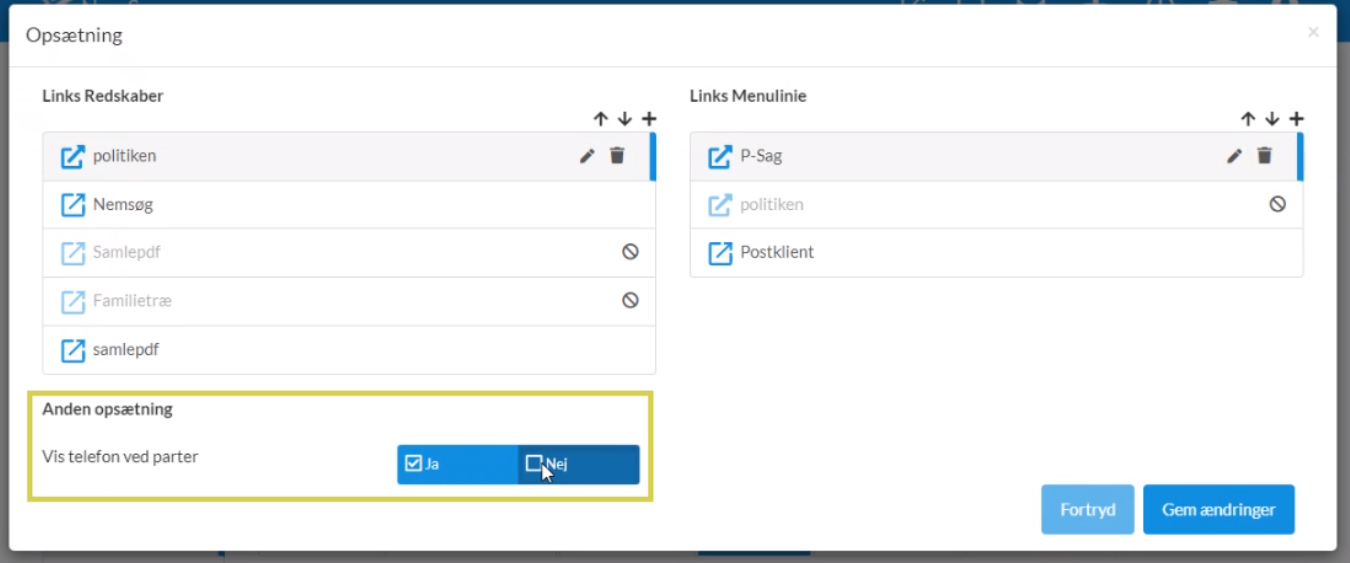This screenshot has width=1350, height=563.
Task: Select the Postklient link in Menulinie
Action: 776,252
